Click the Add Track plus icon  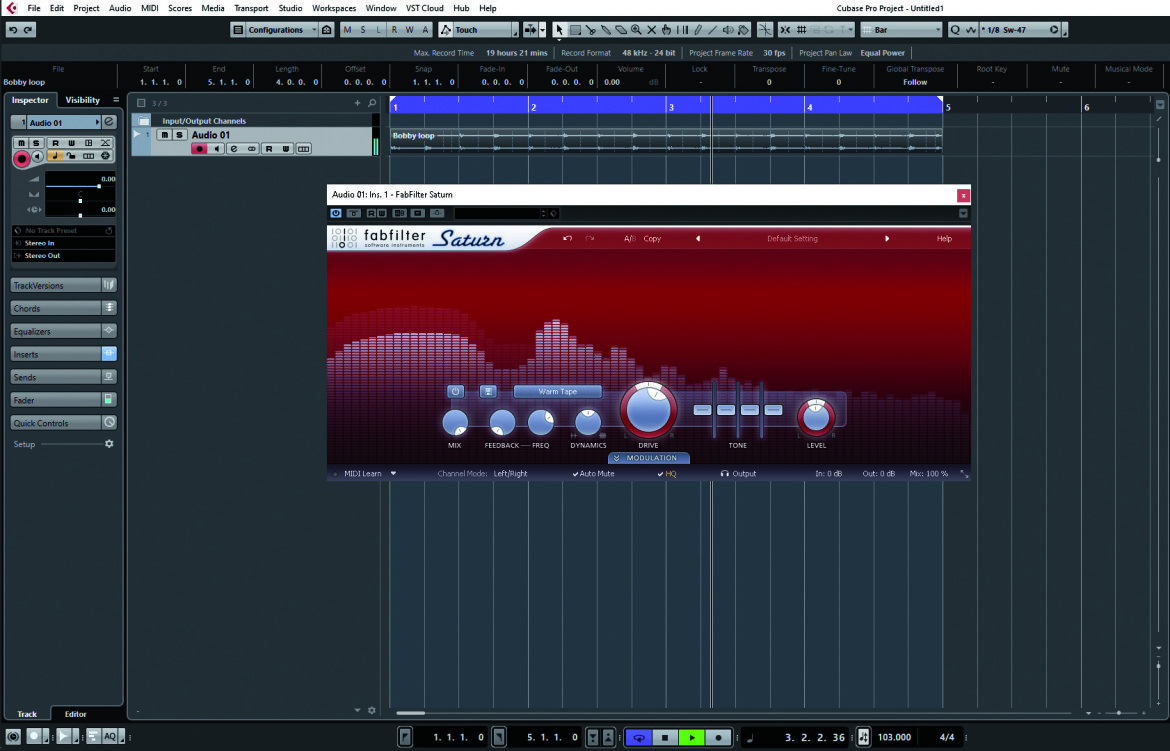click(x=357, y=103)
